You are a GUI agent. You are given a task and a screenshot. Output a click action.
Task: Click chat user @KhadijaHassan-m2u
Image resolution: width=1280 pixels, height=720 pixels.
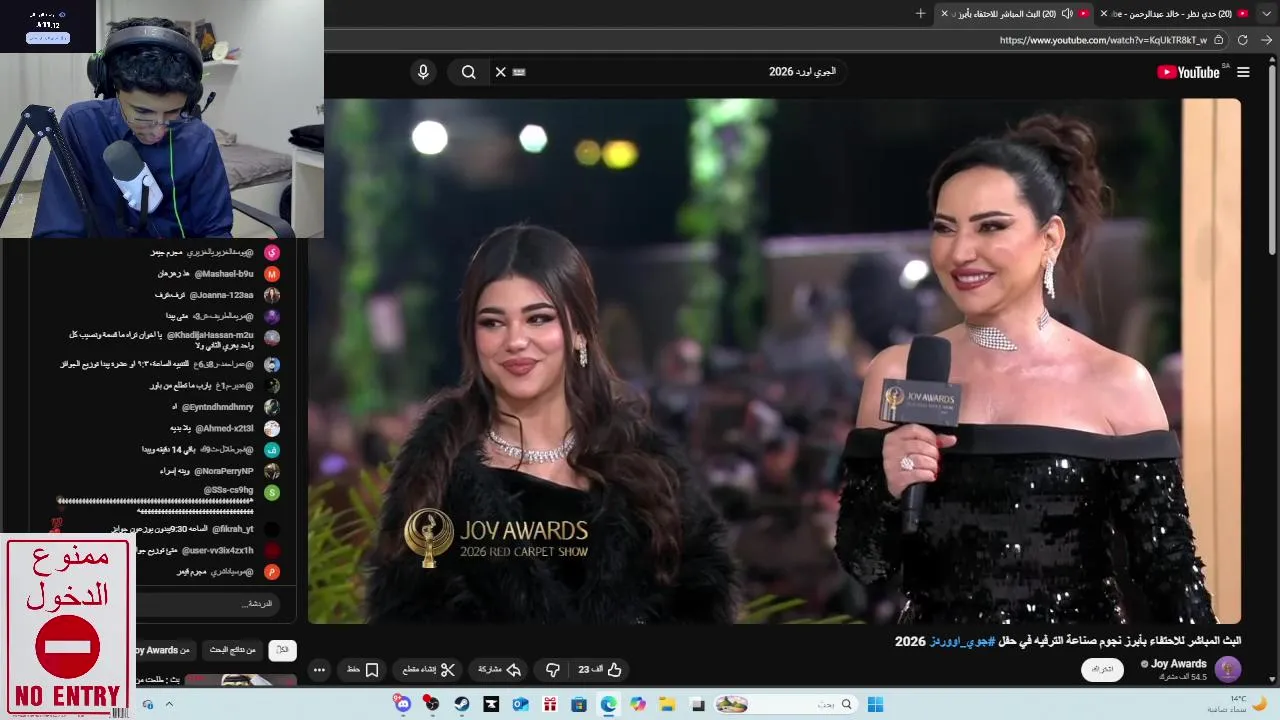pyautogui.click(x=209, y=335)
